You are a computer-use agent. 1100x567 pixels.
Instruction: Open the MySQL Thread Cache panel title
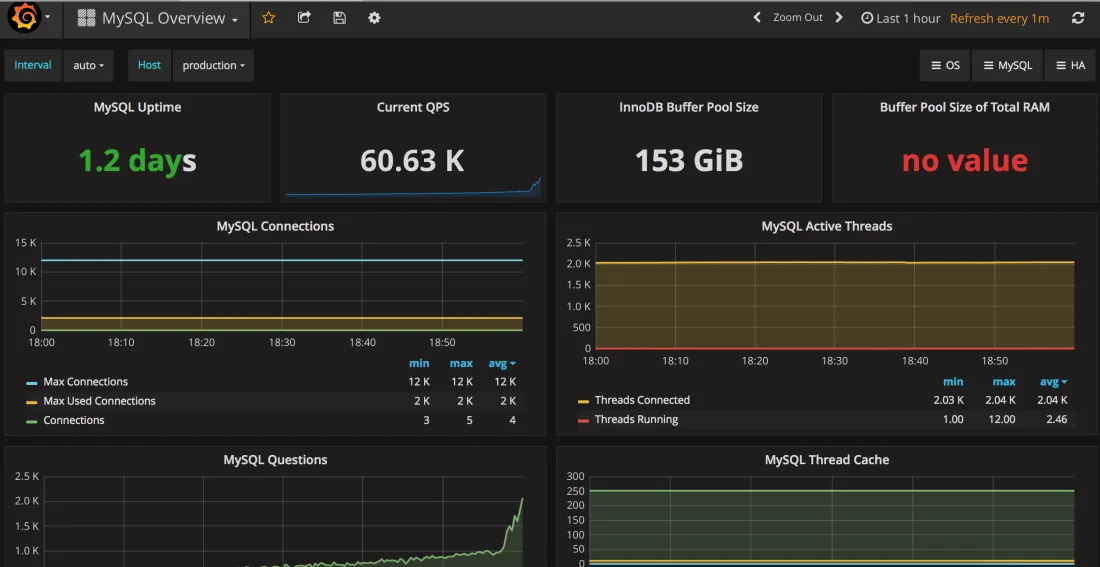(x=827, y=460)
